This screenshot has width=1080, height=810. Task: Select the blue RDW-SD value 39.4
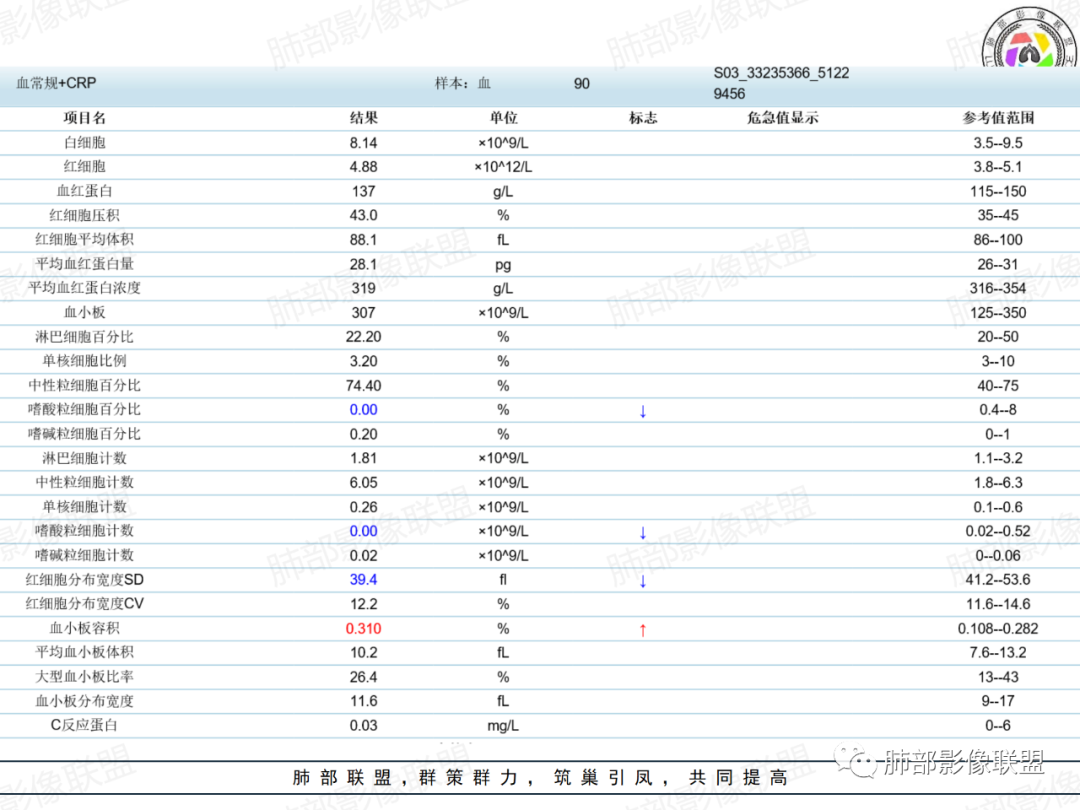click(x=364, y=580)
